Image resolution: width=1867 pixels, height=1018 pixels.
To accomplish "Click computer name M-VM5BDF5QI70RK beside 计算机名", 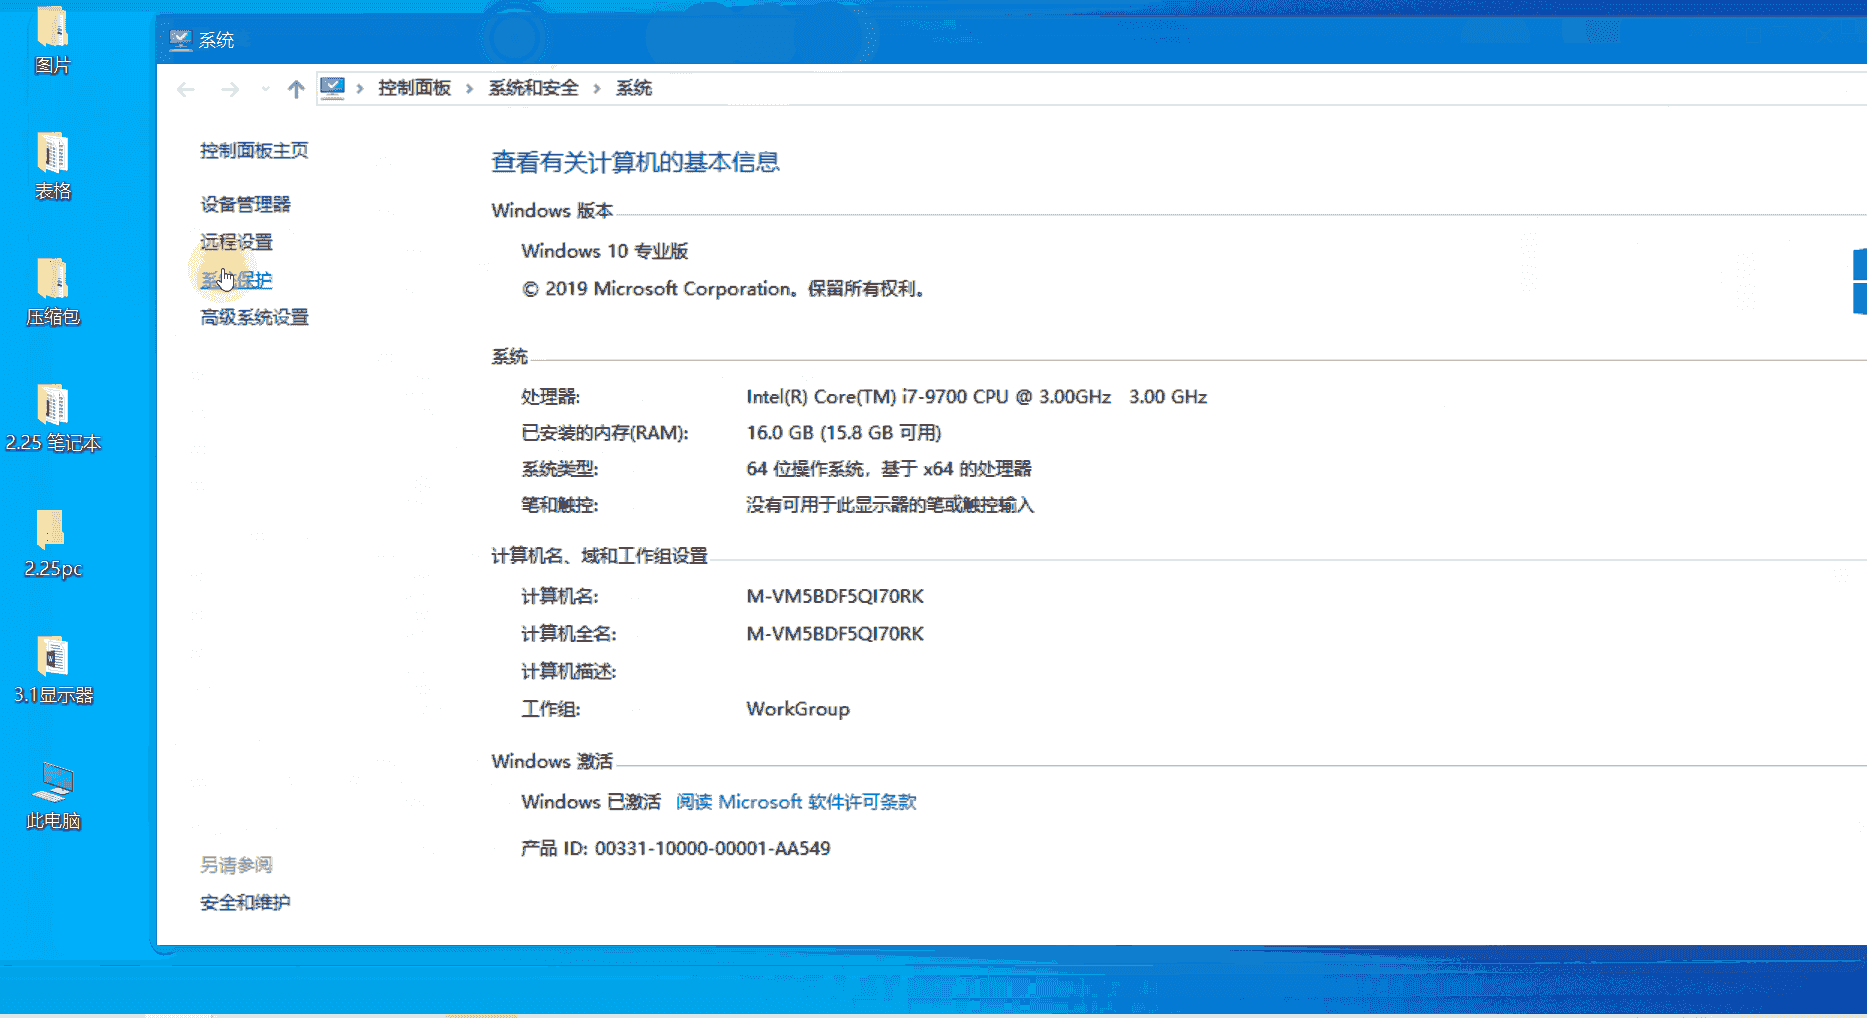I will 835,596.
